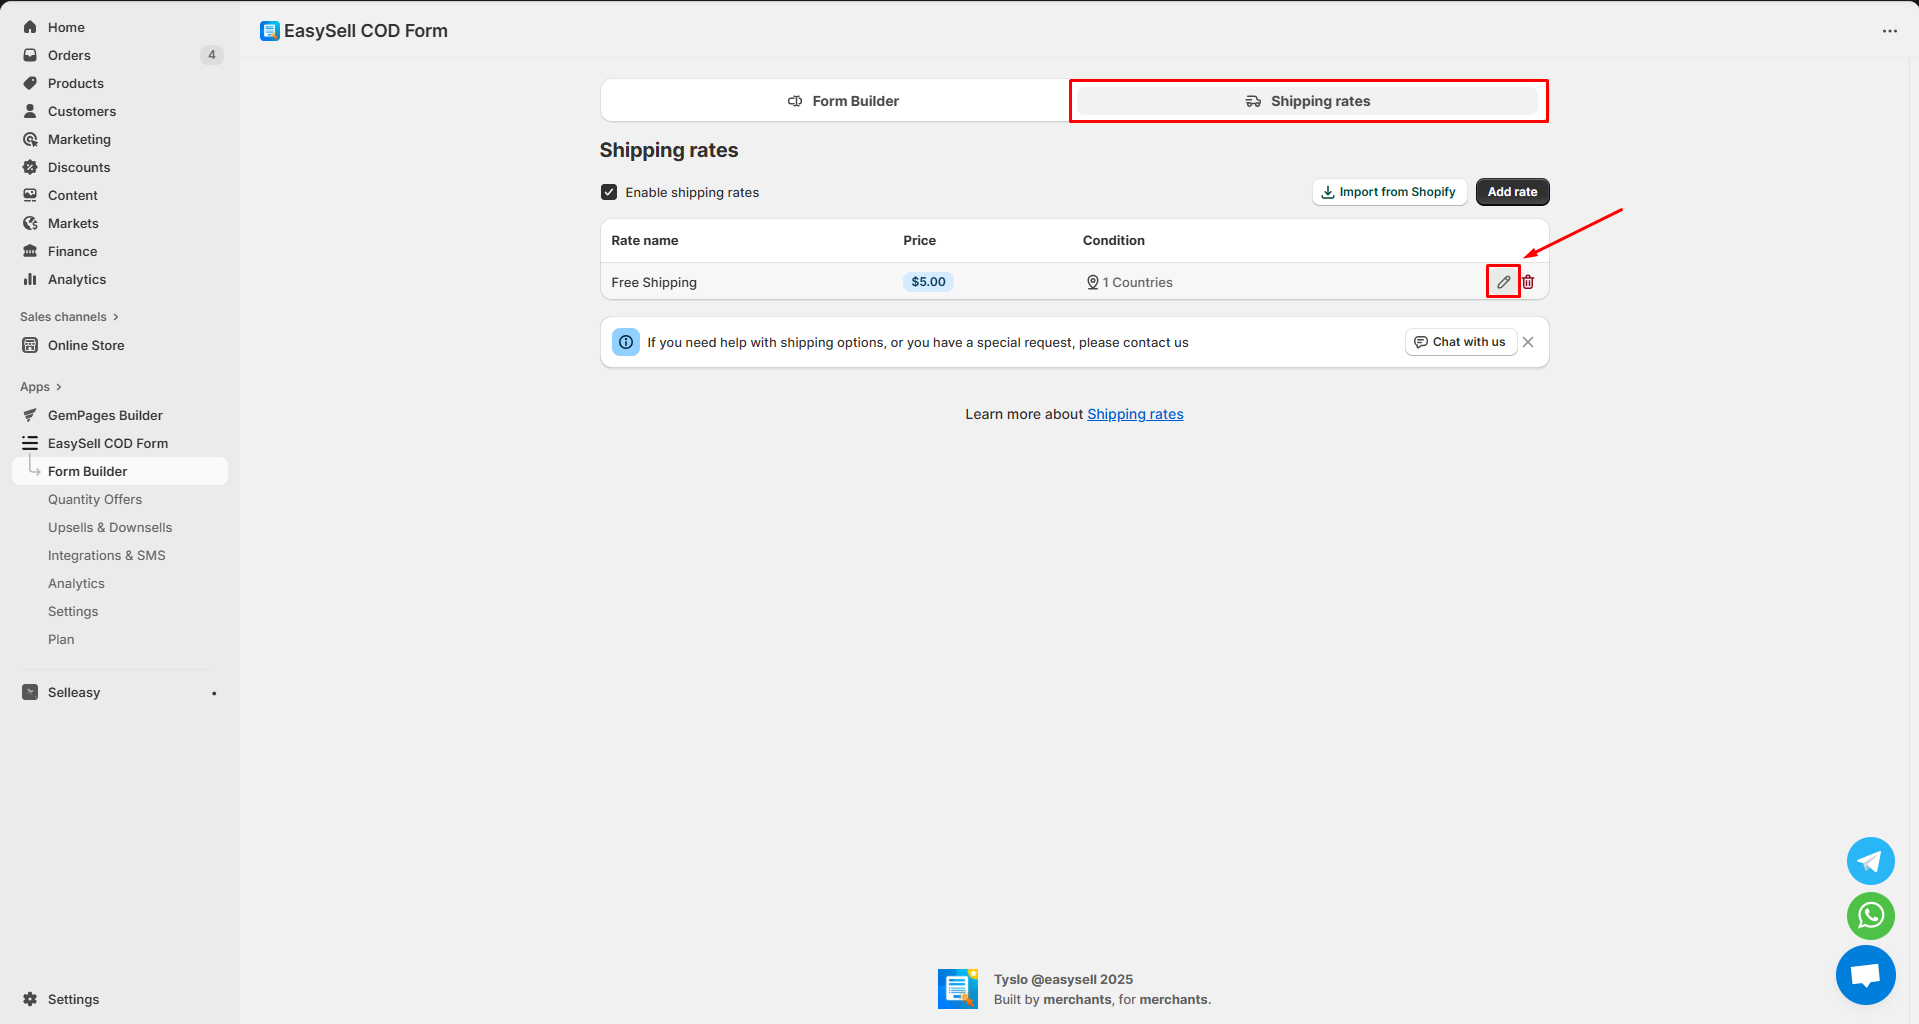Click the Add rate button
This screenshot has height=1024, width=1919.
[x=1511, y=192]
